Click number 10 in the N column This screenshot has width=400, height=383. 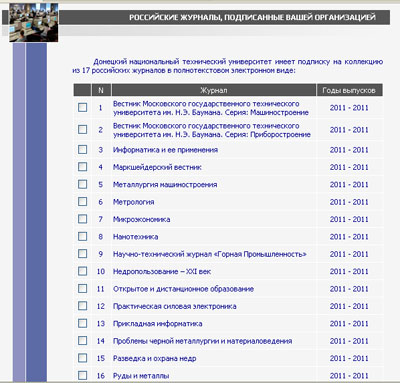tap(101, 271)
